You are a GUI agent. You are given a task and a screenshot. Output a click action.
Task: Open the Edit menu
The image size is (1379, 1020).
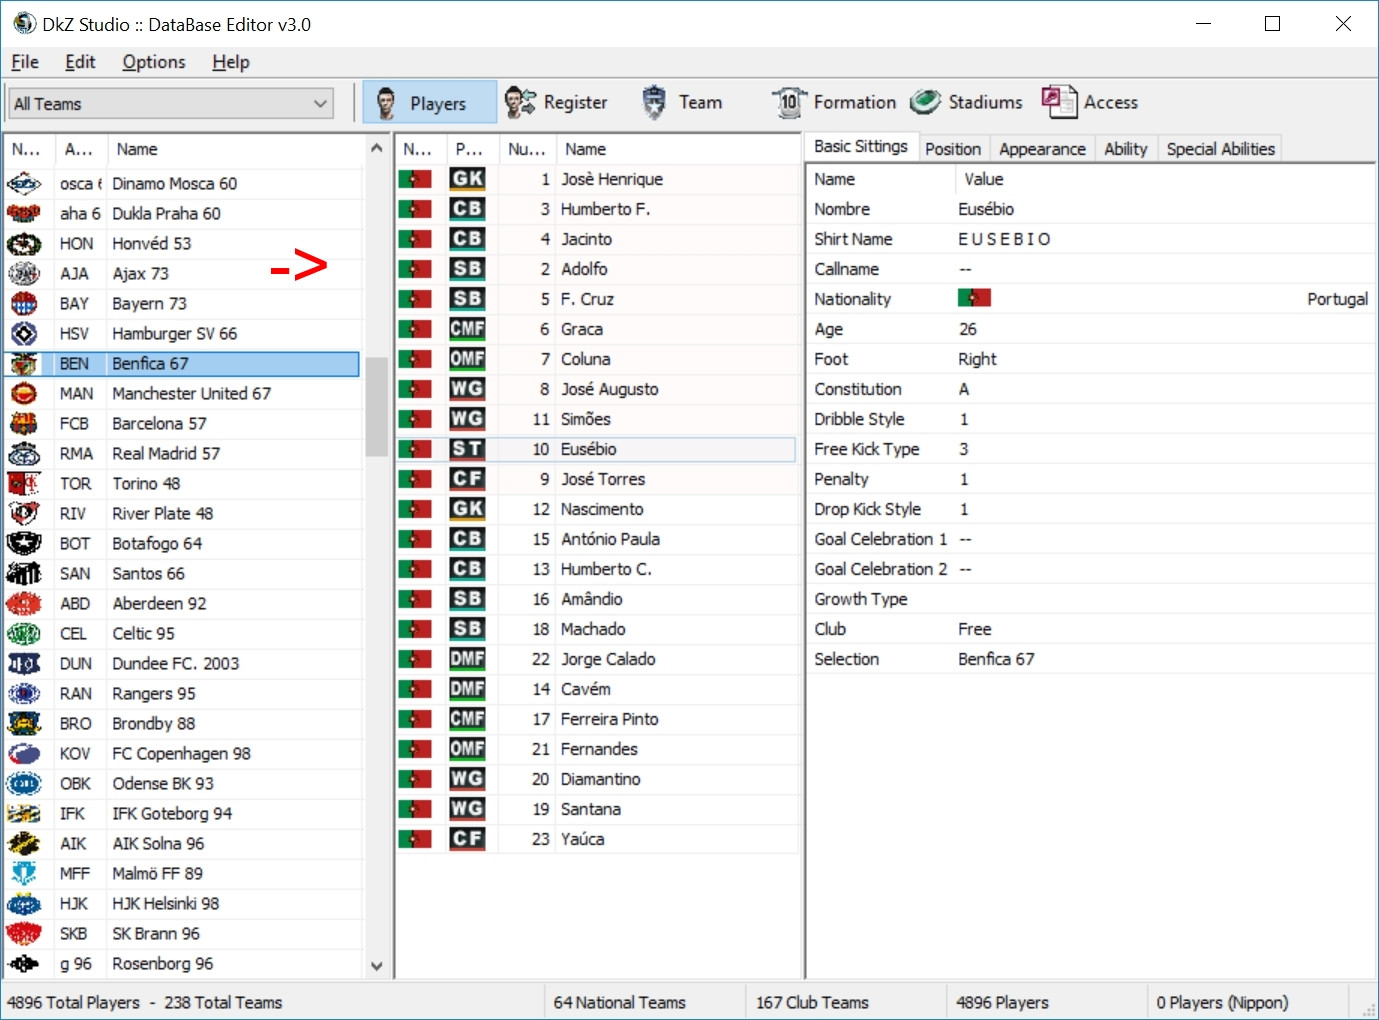pos(80,62)
